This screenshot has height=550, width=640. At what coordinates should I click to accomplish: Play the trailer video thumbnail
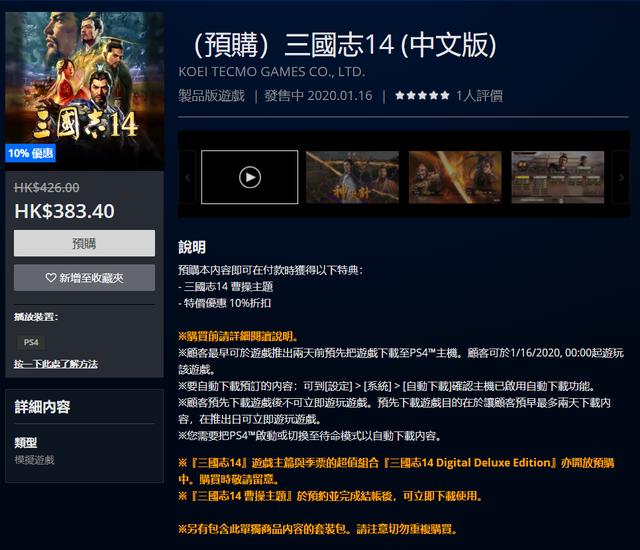tap(249, 177)
